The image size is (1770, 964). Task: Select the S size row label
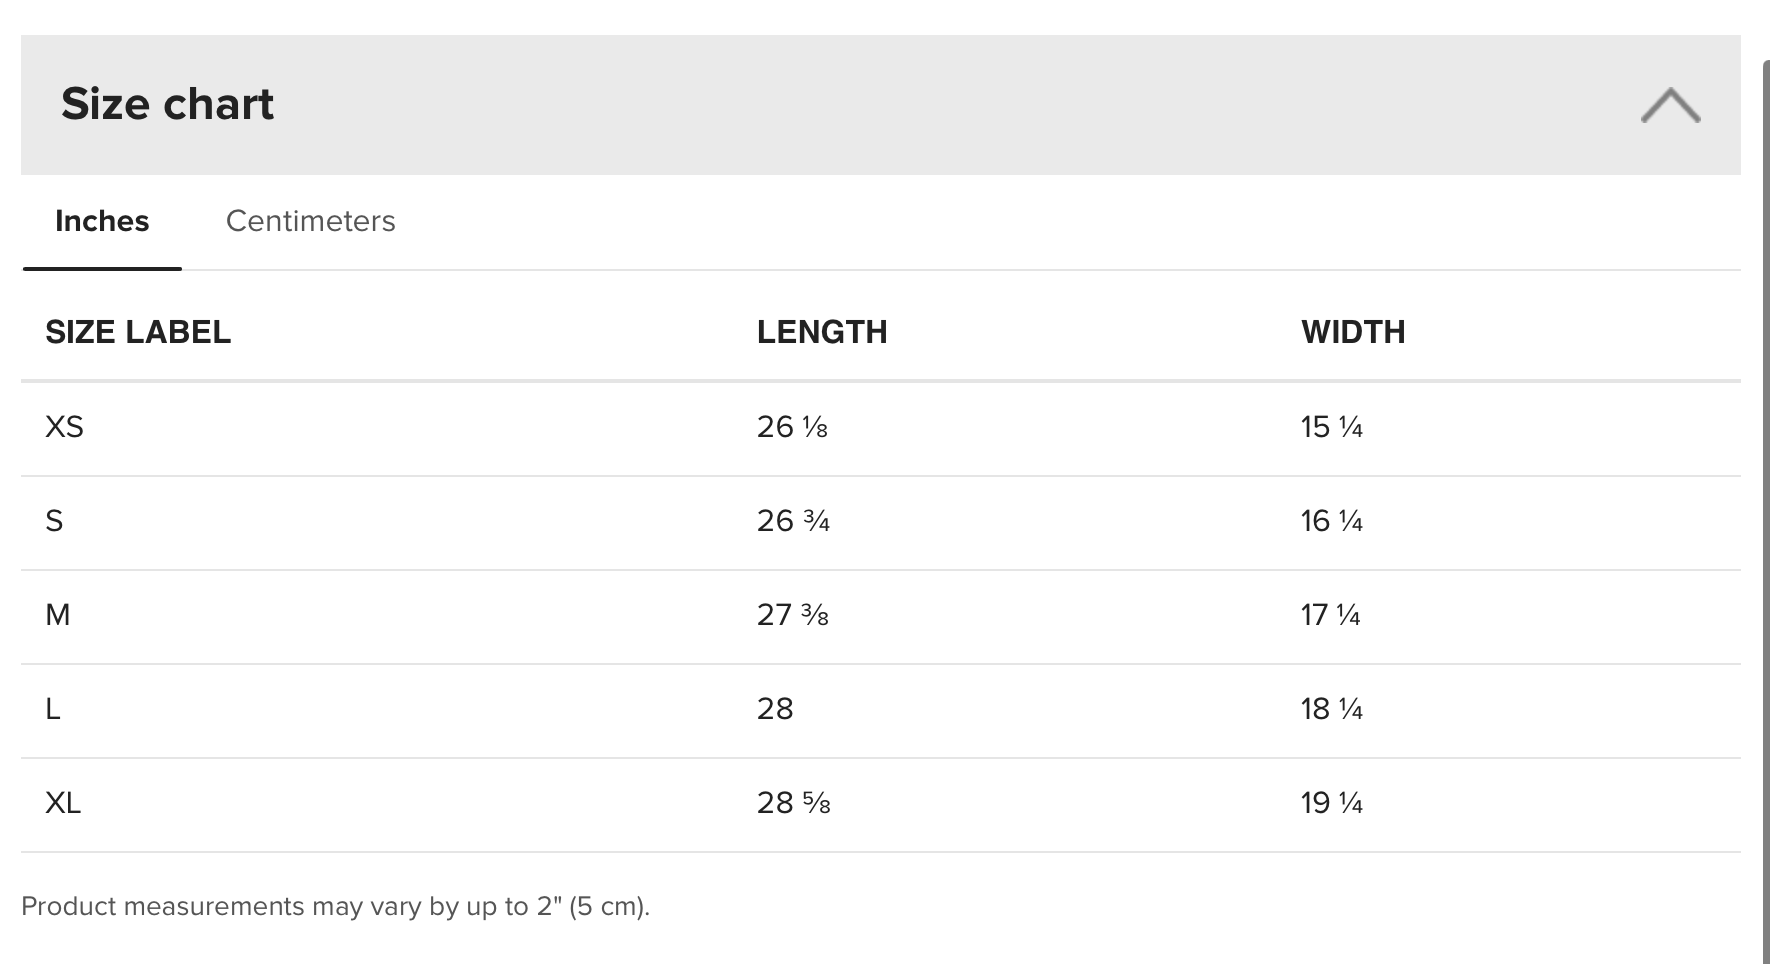(54, 521)
